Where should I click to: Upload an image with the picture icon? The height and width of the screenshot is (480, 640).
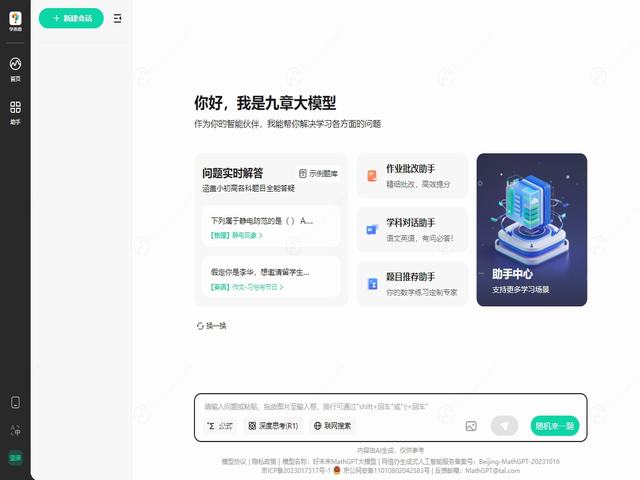click(471, 426)
